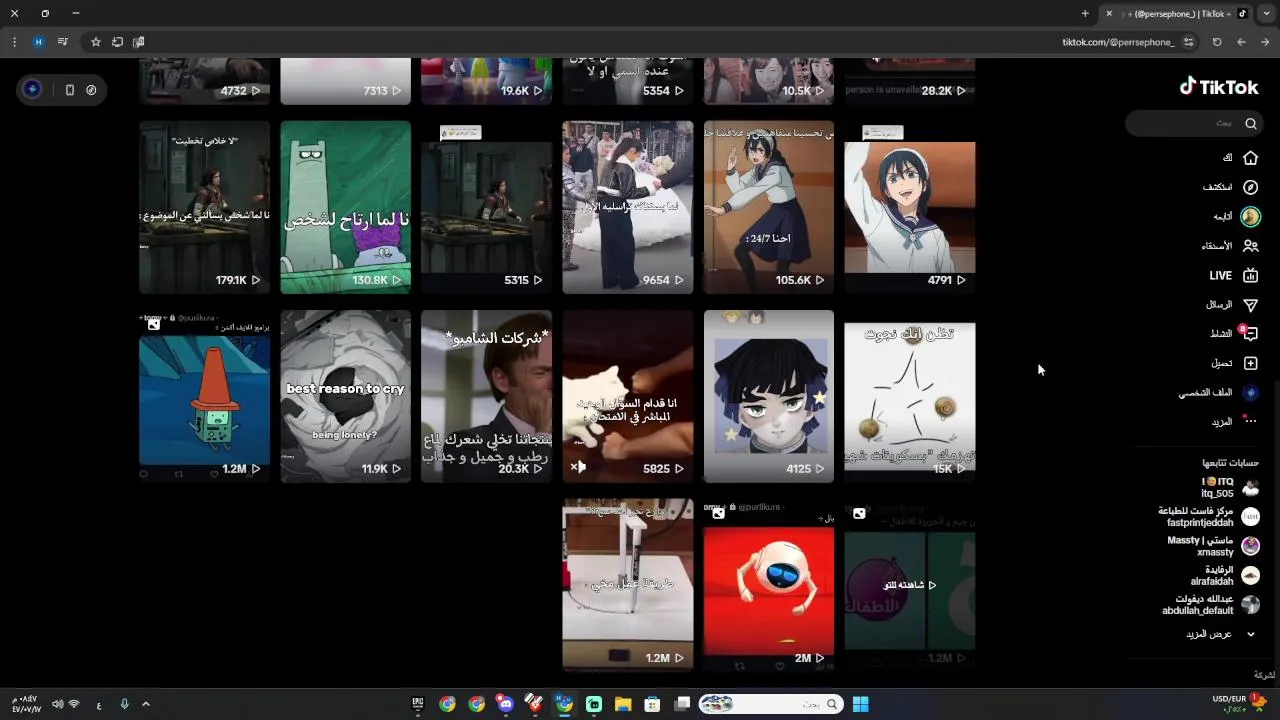Click the browser back arrow
Image resolution: width=1280 pixels, height=720 pixels.
(1241, 42)
